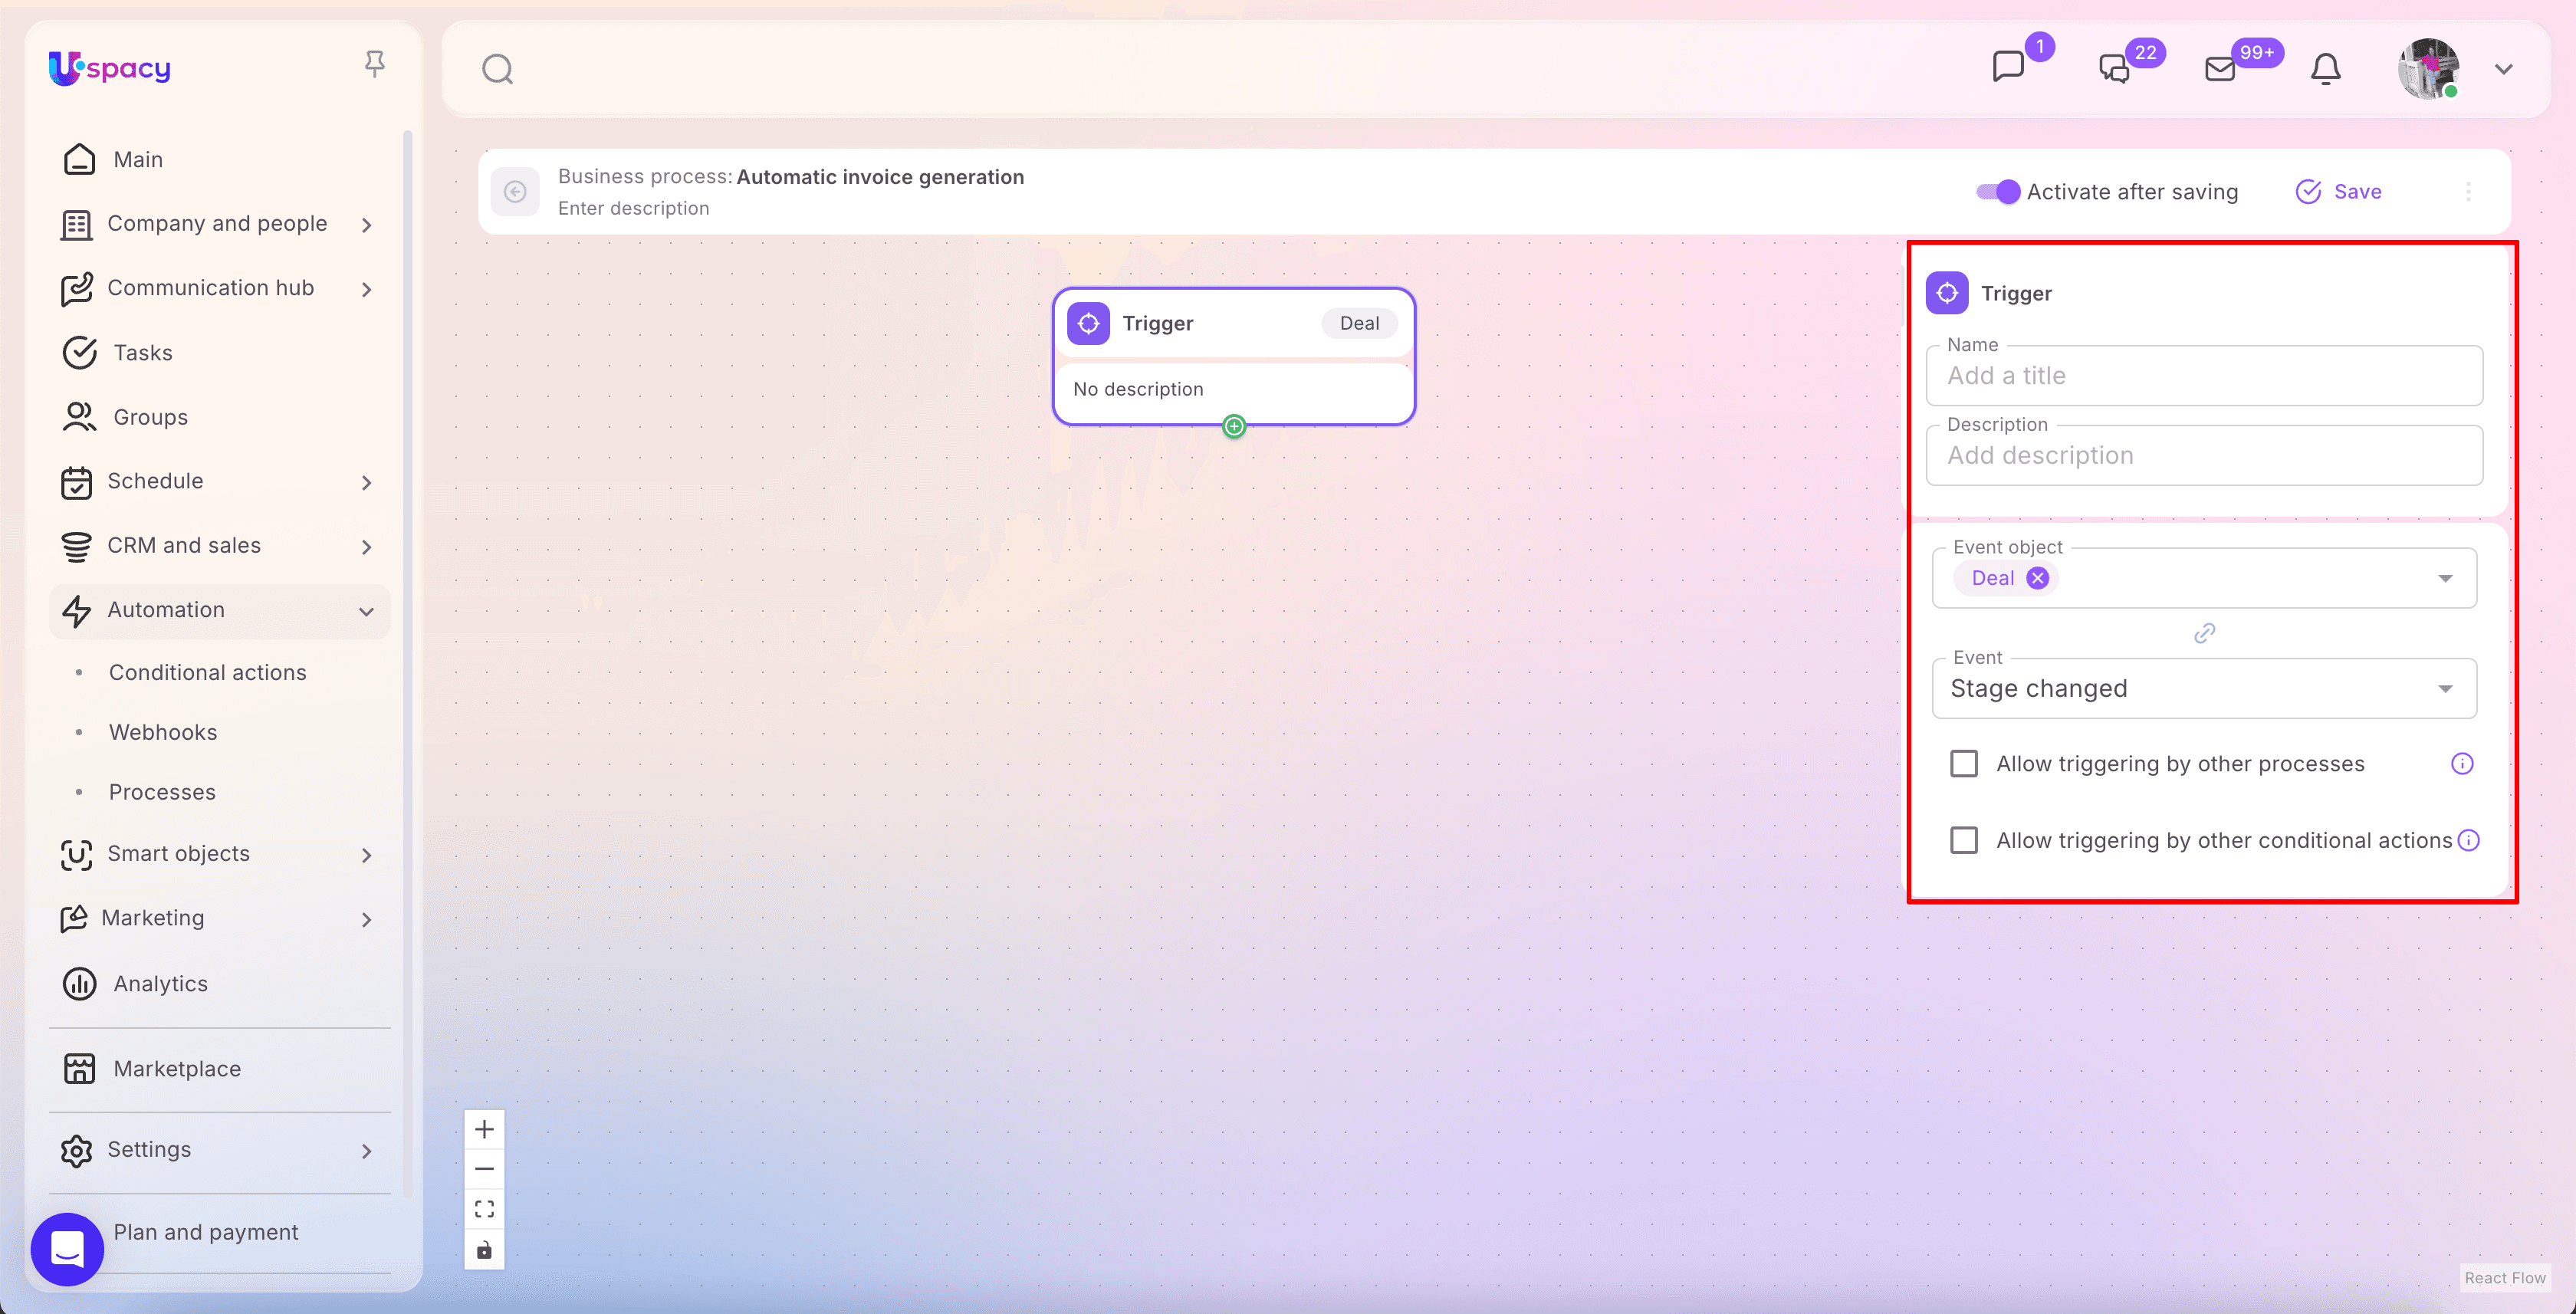Click the user profile avatar
The width and height of the screenshot is (2576, 1314).
click(2428, 69)
